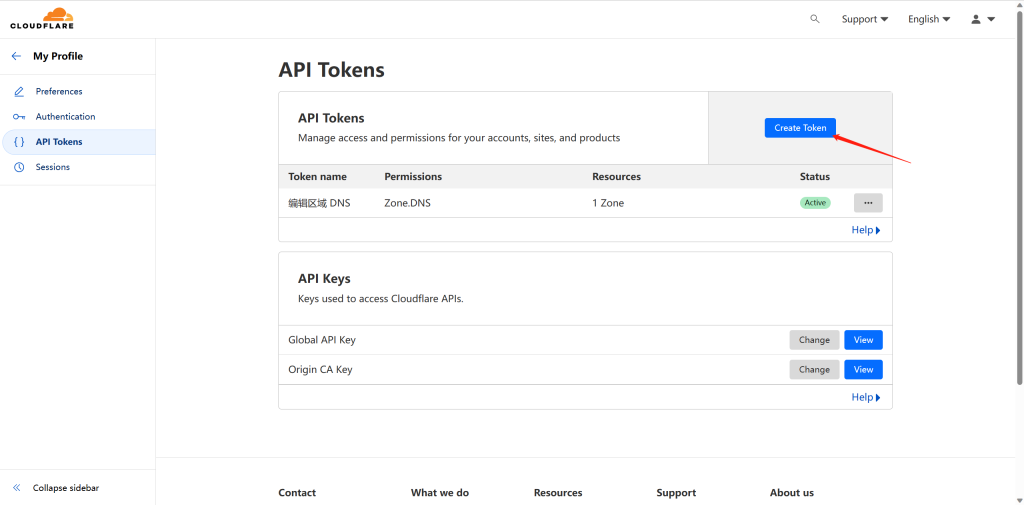Click the scrollbar down arrow
The height and width of the screenshot is (505, 1024).
pos(1020,500)
